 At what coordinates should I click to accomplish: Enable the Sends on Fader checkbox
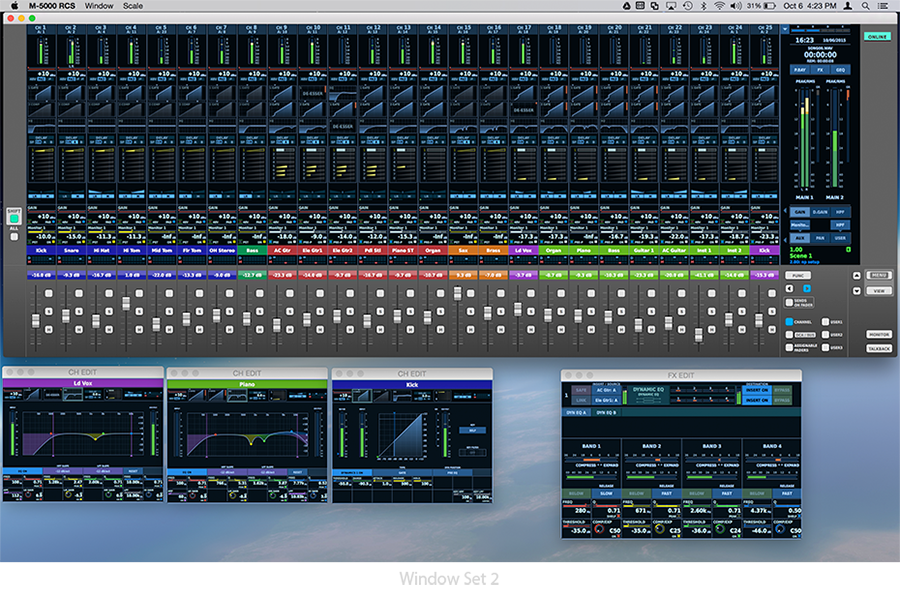coord(789,302)
